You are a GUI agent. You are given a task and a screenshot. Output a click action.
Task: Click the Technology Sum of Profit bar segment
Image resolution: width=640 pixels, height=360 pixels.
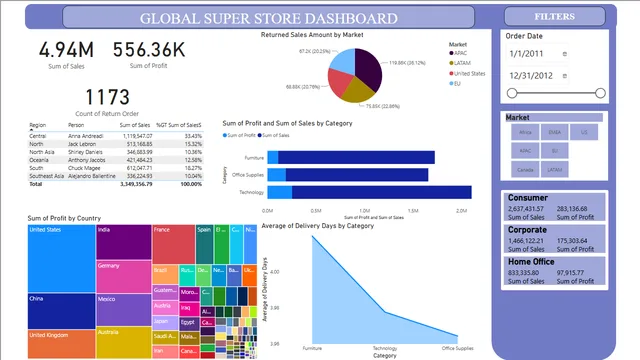(x=280, y=192)
